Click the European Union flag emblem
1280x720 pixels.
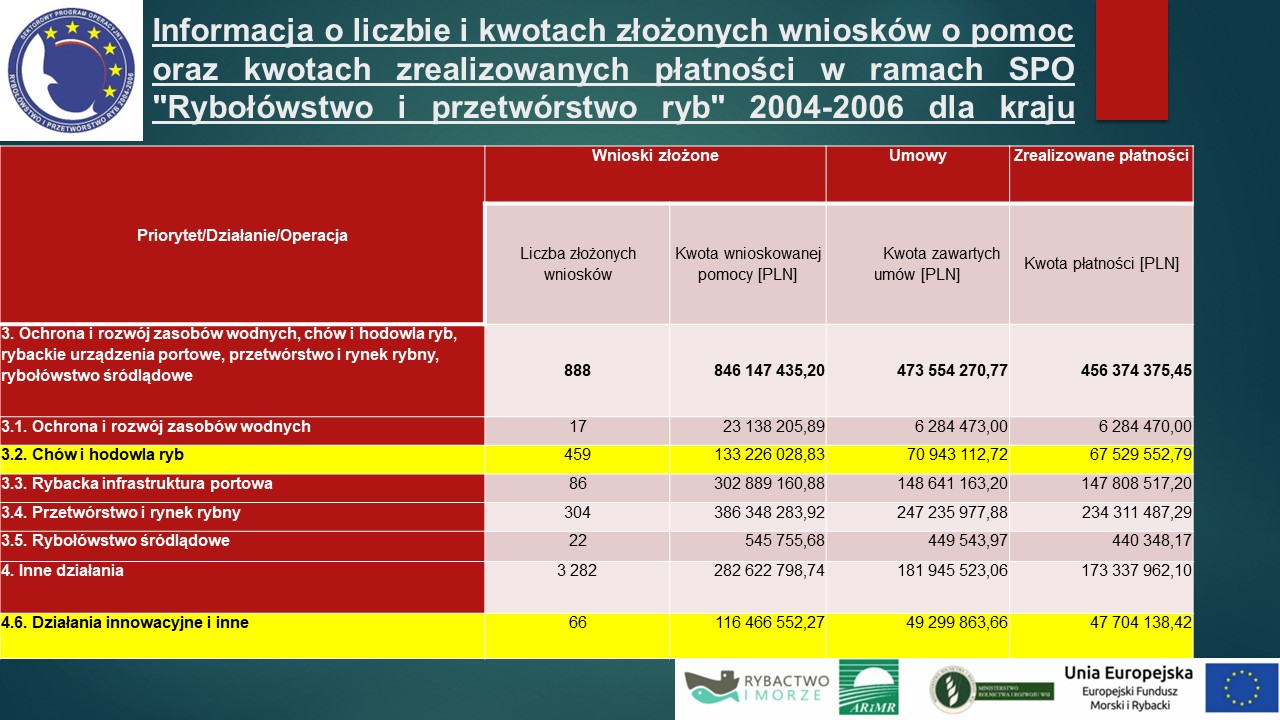[x=1241, y=688]
